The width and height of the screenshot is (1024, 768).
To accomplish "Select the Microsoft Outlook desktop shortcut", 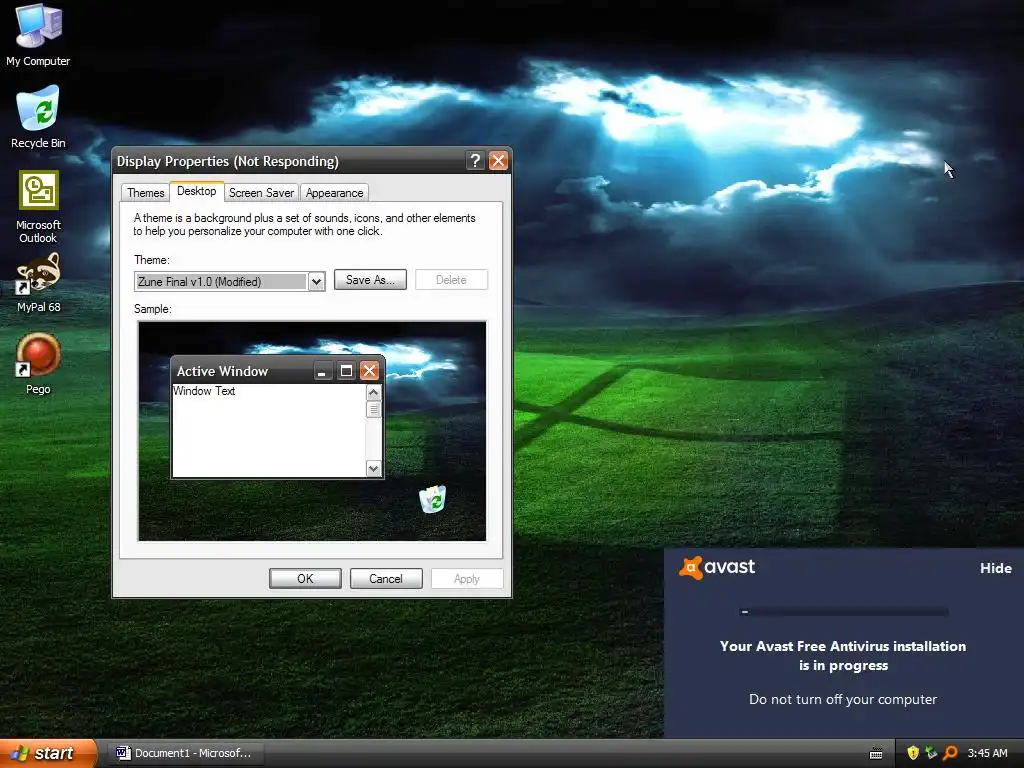I will click(x=38, y=207).
